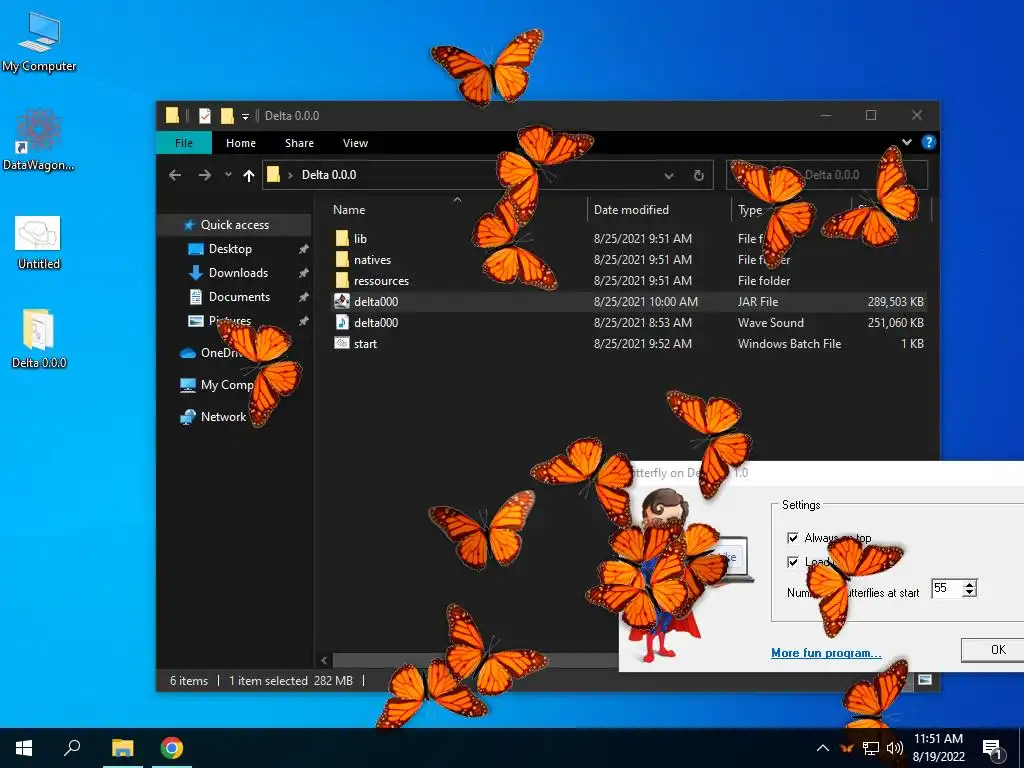1024x768 pixels.
Task: Open Documents in navigation pane
Action: [239, 296]
